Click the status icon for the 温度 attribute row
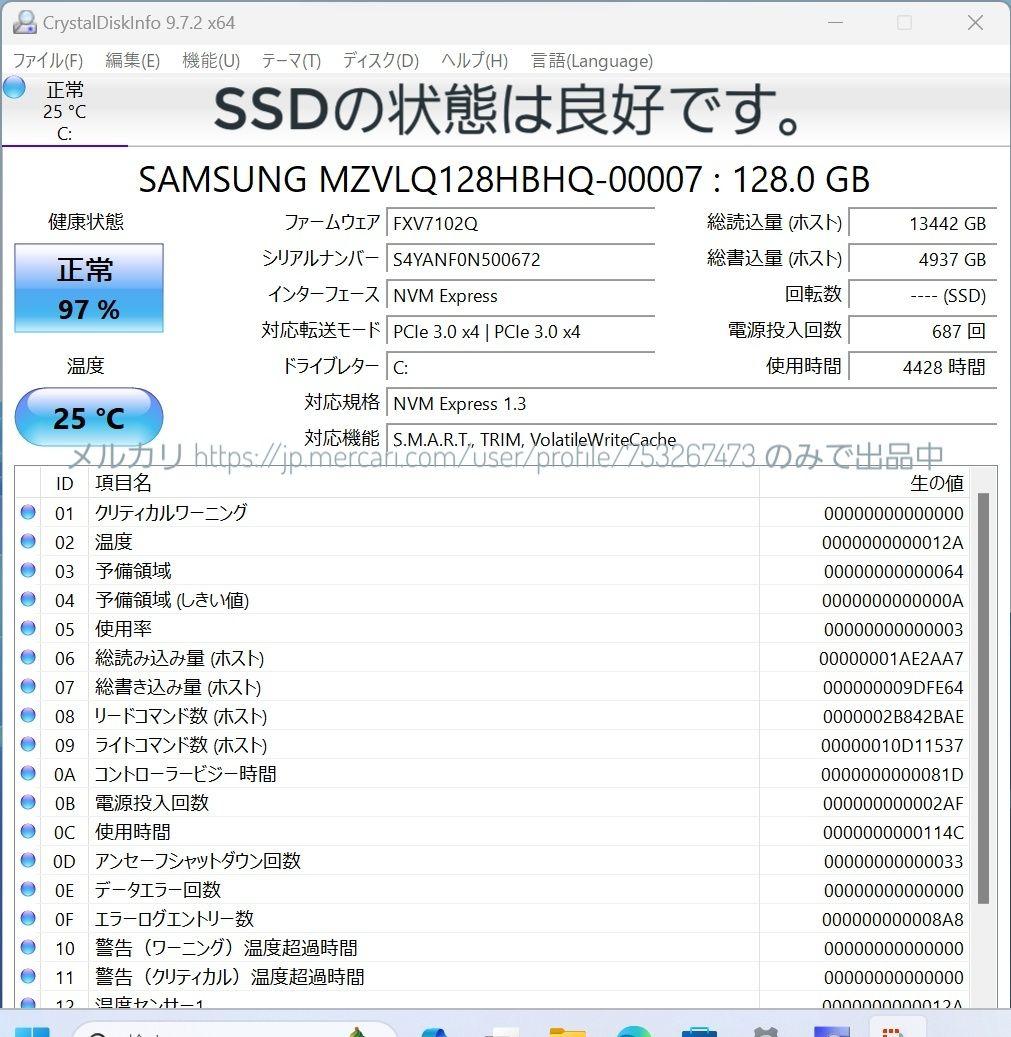 (27, 542)
